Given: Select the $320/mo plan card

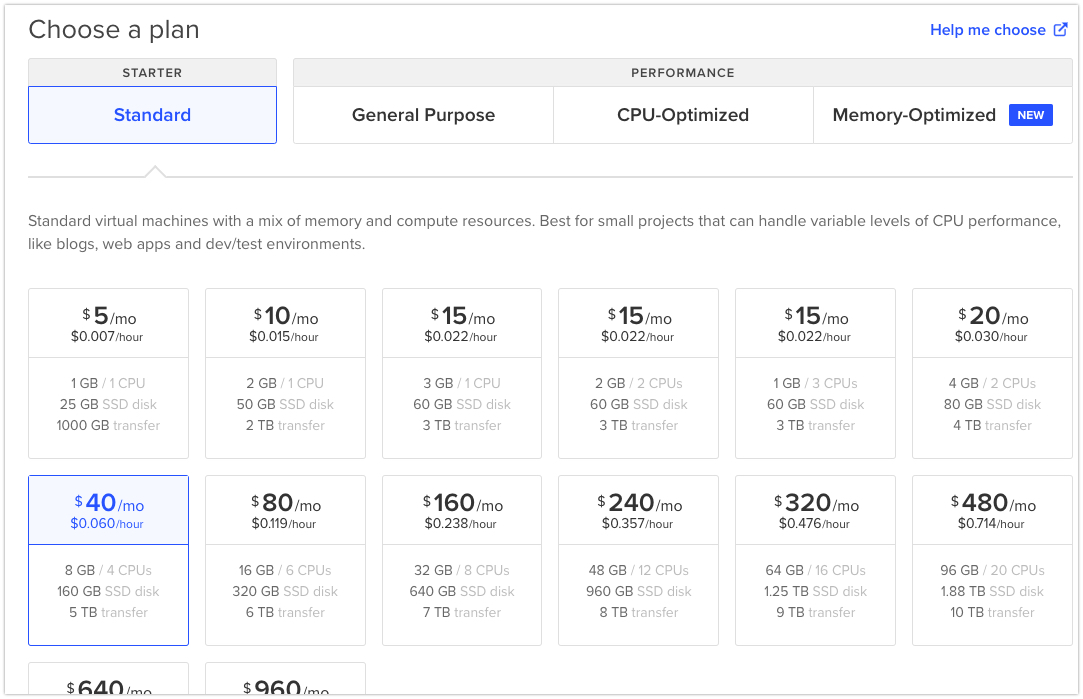Looking at the screenshot, I should [815, 560].
